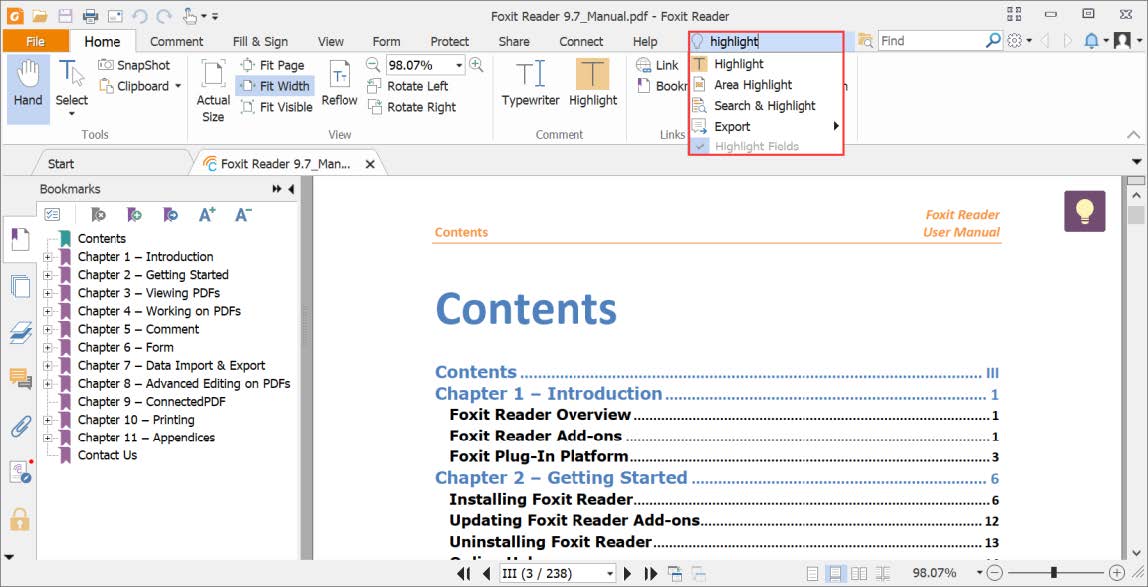Zoom in with ribbon plus magnifier
The width and height of the screenshot is (1148, 587).
pos(476,65)
